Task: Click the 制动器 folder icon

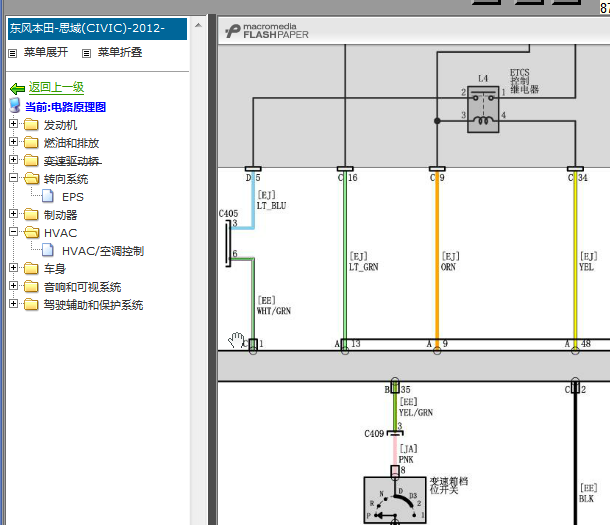Action: pyautogui.click(x=31, y=215)
